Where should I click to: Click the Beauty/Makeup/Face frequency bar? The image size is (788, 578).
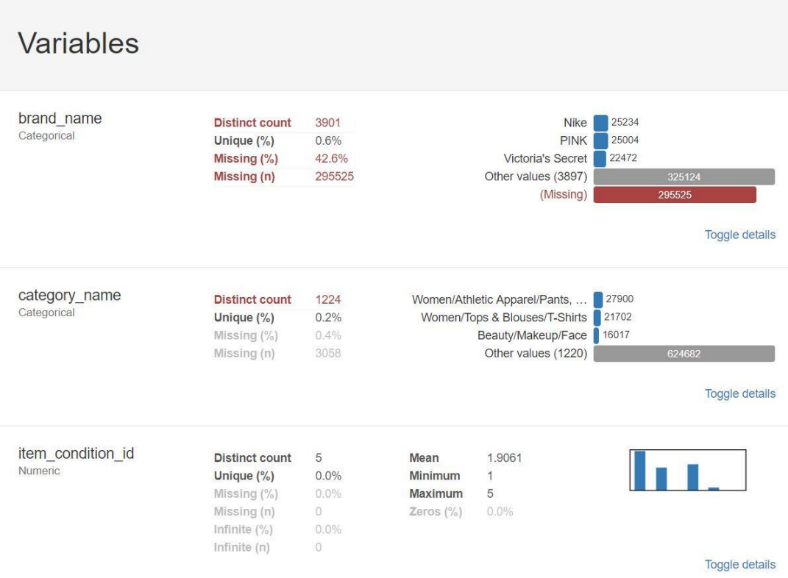596,335
